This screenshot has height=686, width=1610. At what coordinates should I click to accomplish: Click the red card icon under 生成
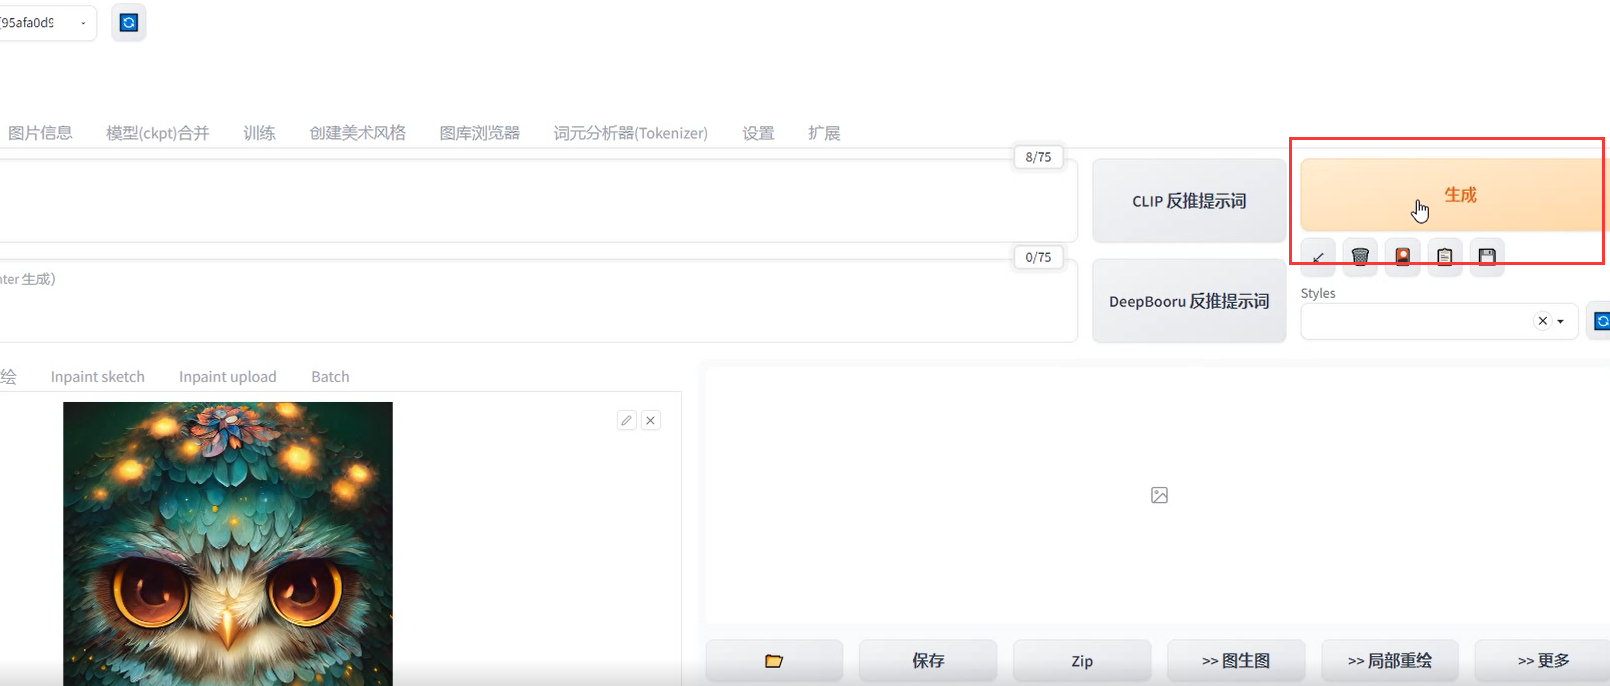point(1403,257)
